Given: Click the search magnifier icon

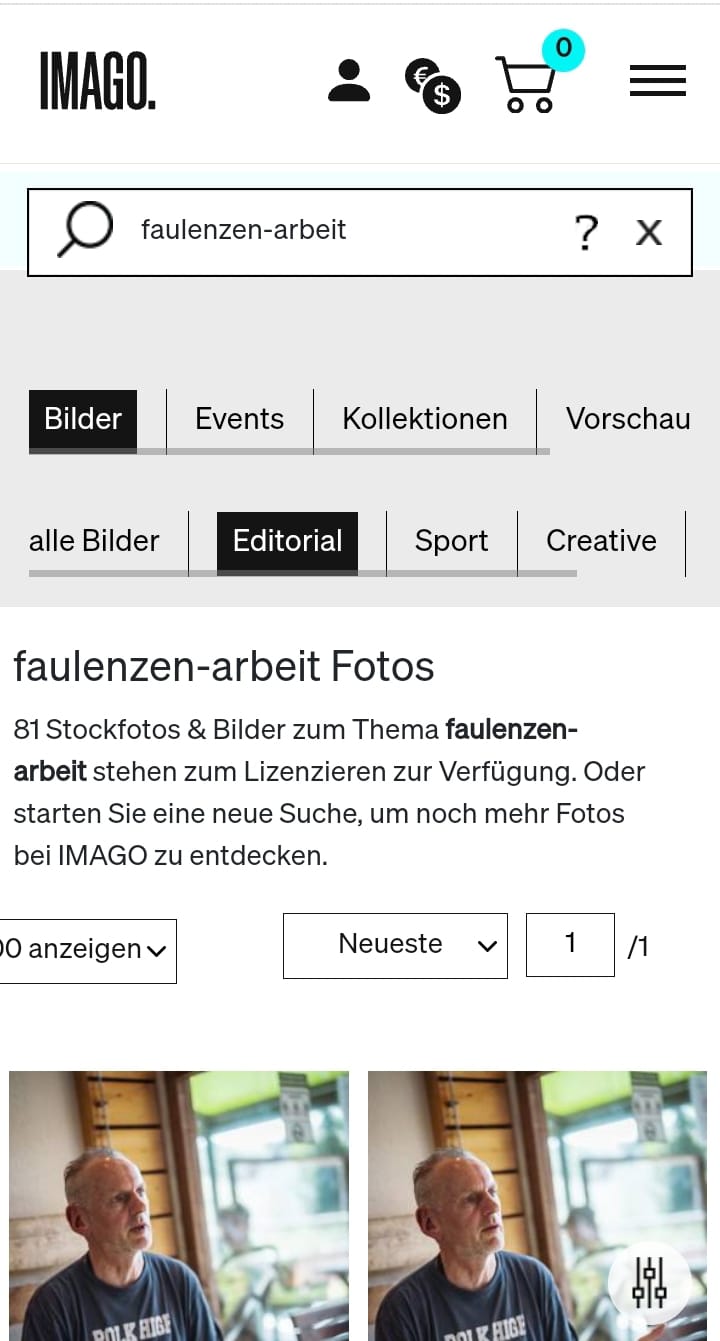Looking at the screenshot, I should [85, 230].
